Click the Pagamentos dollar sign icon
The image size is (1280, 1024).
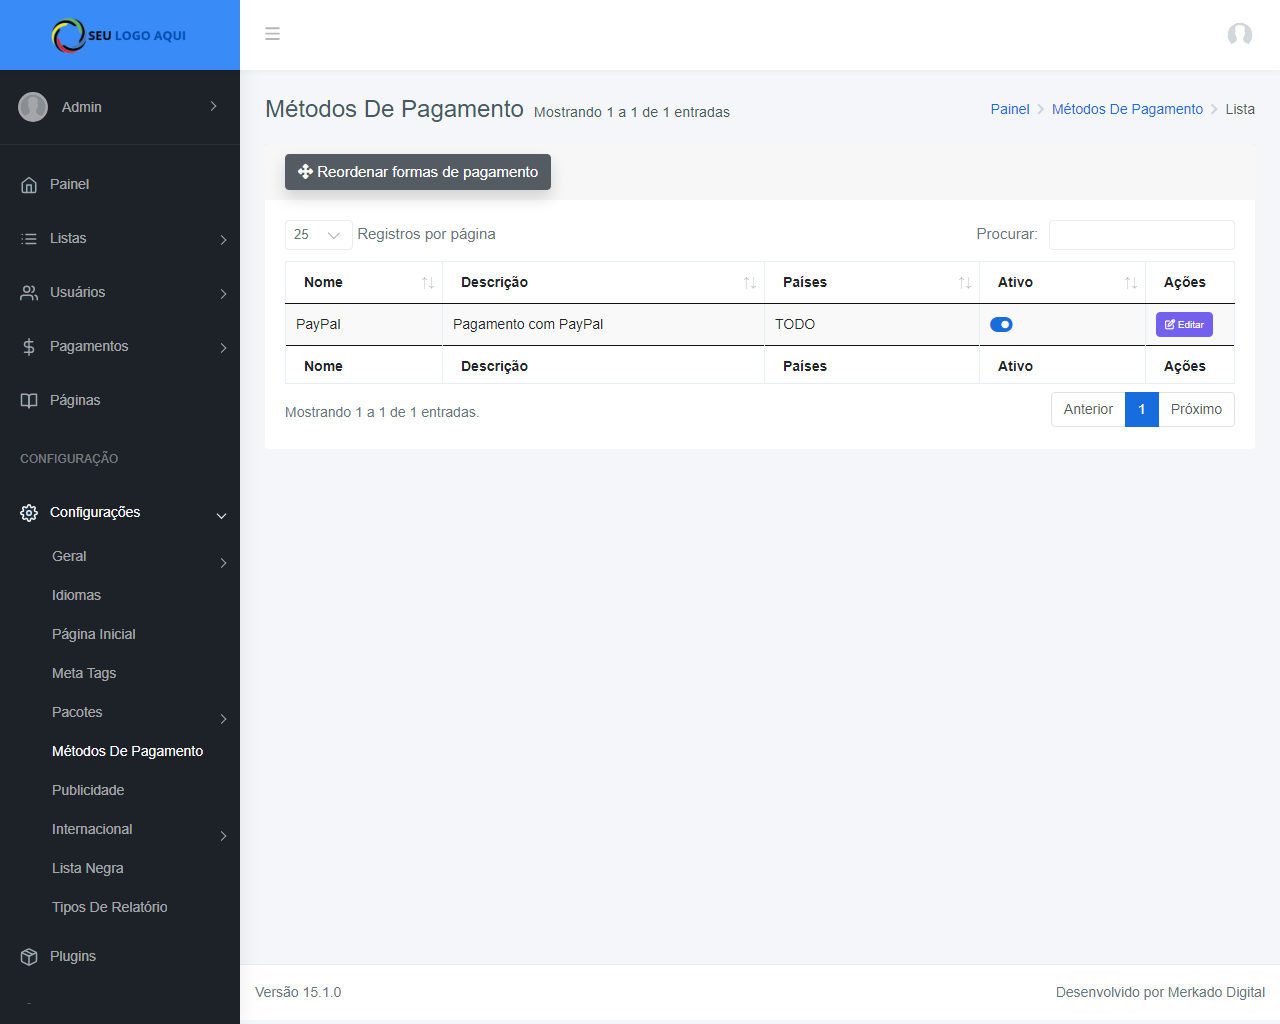[29, 347]
